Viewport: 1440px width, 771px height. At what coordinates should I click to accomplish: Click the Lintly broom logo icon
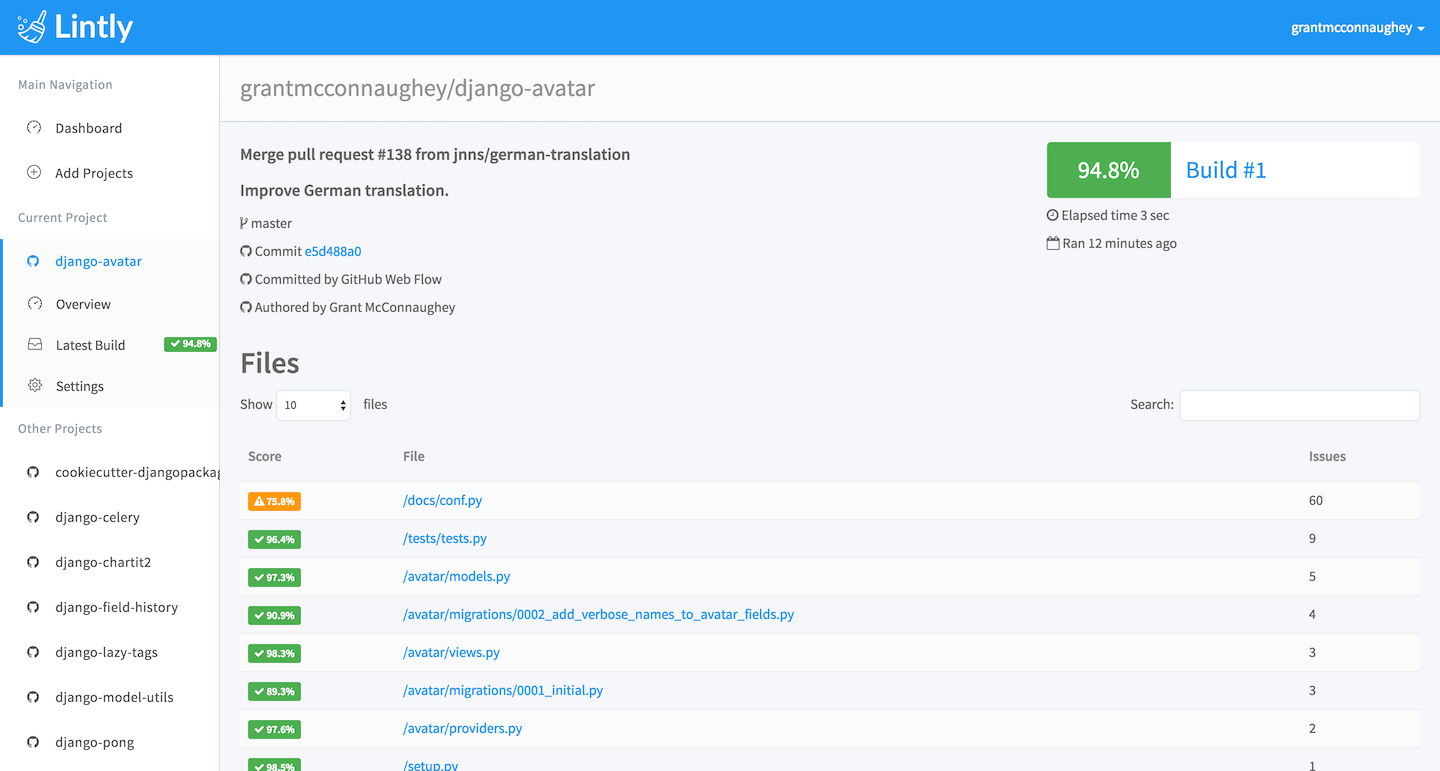(x=32, y=27)
